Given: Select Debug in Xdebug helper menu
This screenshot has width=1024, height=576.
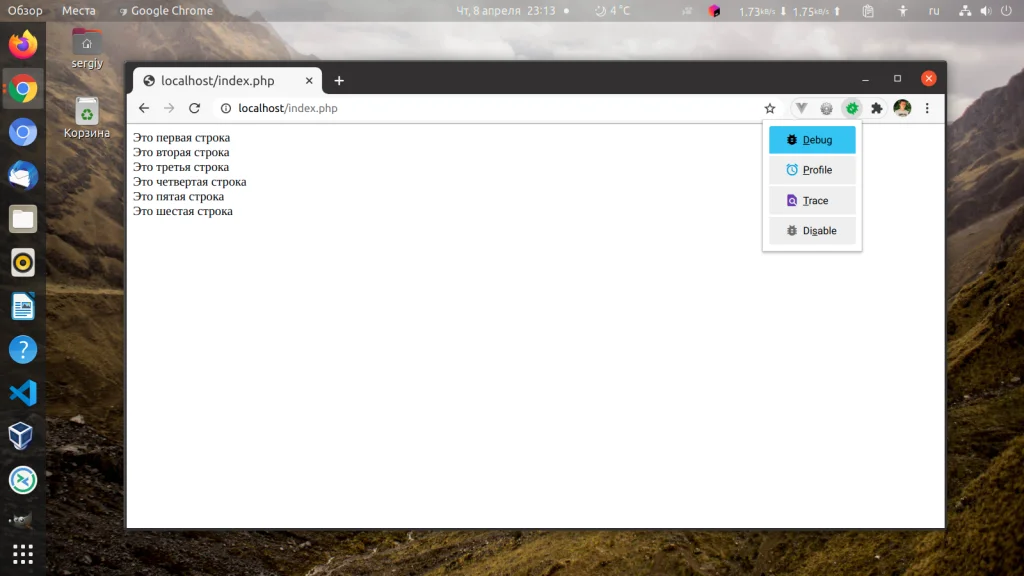Looking at the screenshot, I should click(x=812, y=140).
